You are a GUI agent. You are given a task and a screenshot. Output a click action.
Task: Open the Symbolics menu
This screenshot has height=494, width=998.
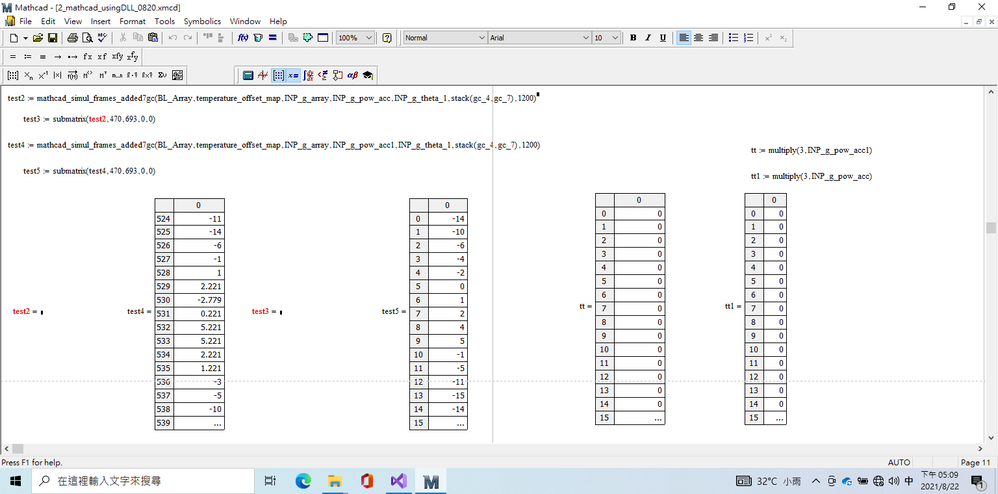point(202,21)
